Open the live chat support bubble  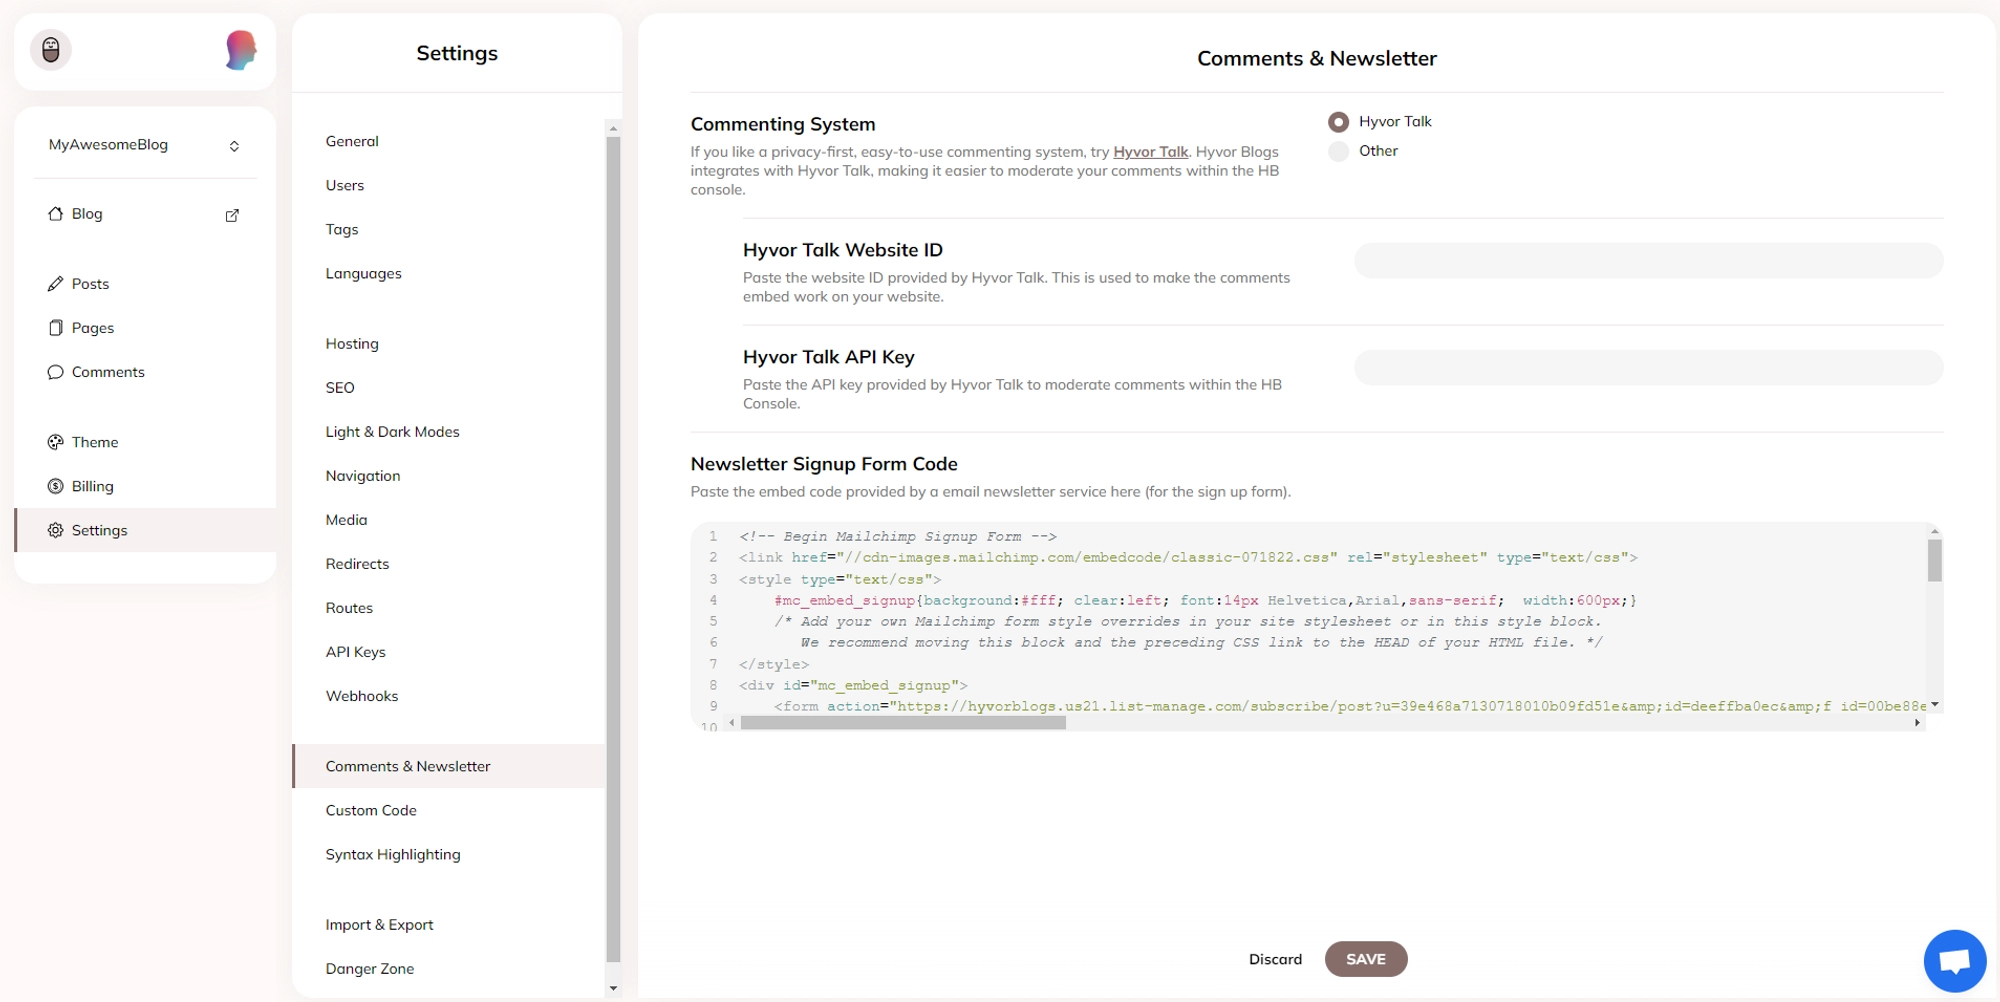(1955, 961)
